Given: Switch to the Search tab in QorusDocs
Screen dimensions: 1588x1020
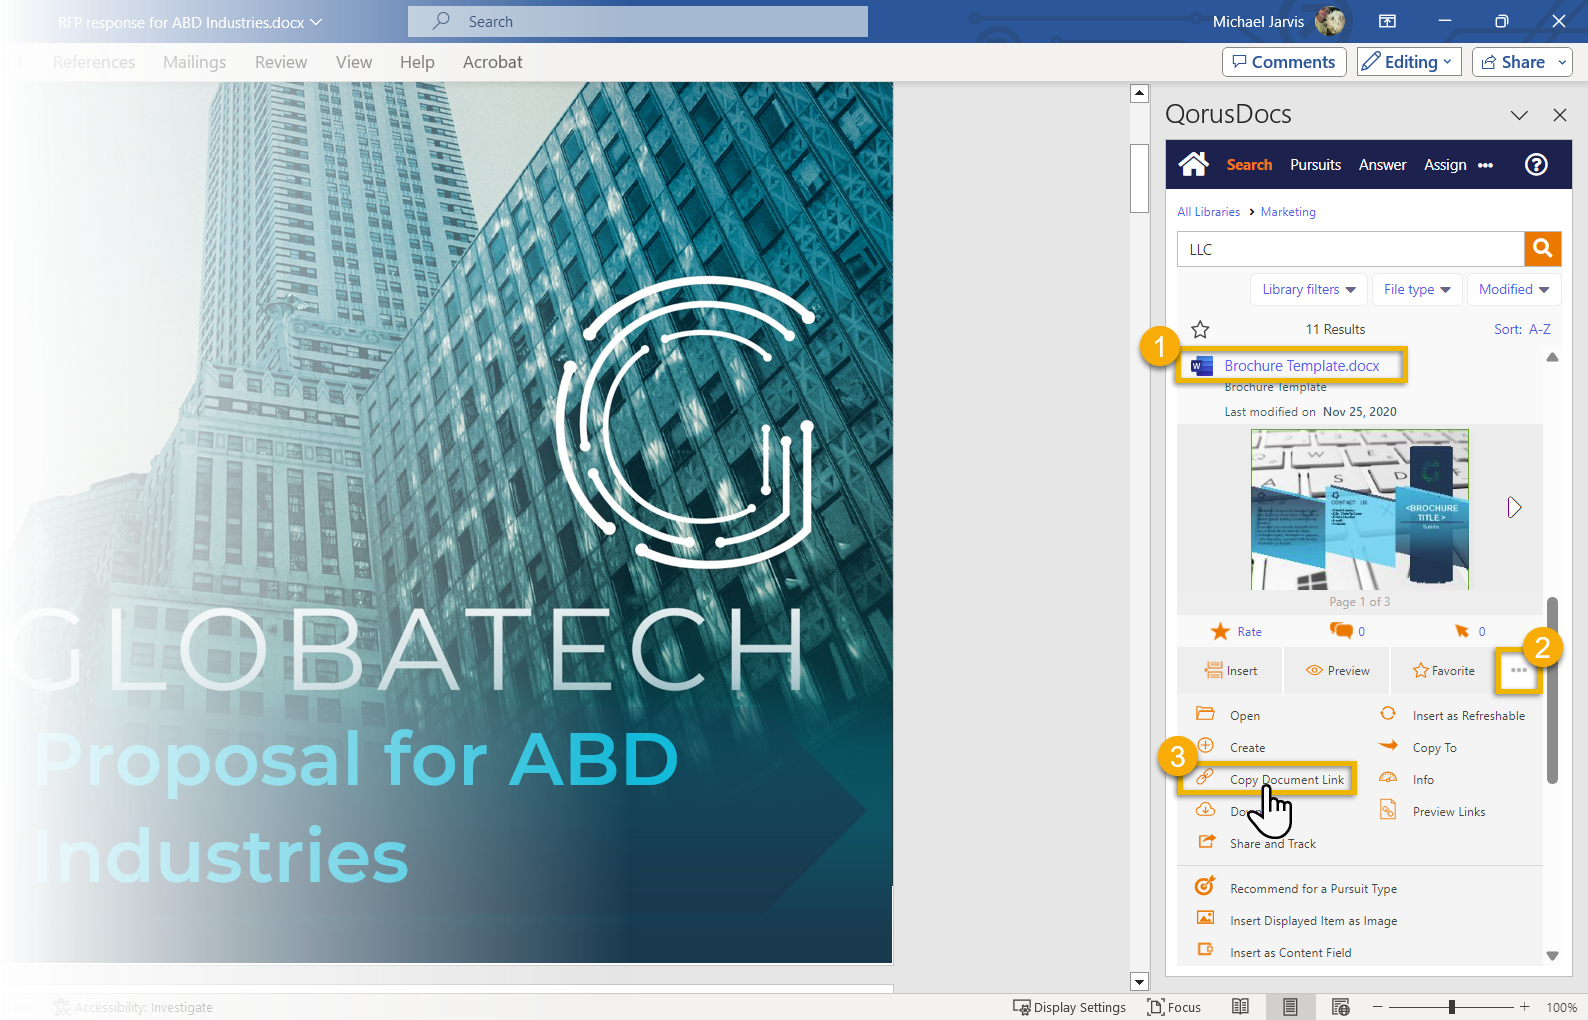Looking at the screenshot, I should (1249, 165).
